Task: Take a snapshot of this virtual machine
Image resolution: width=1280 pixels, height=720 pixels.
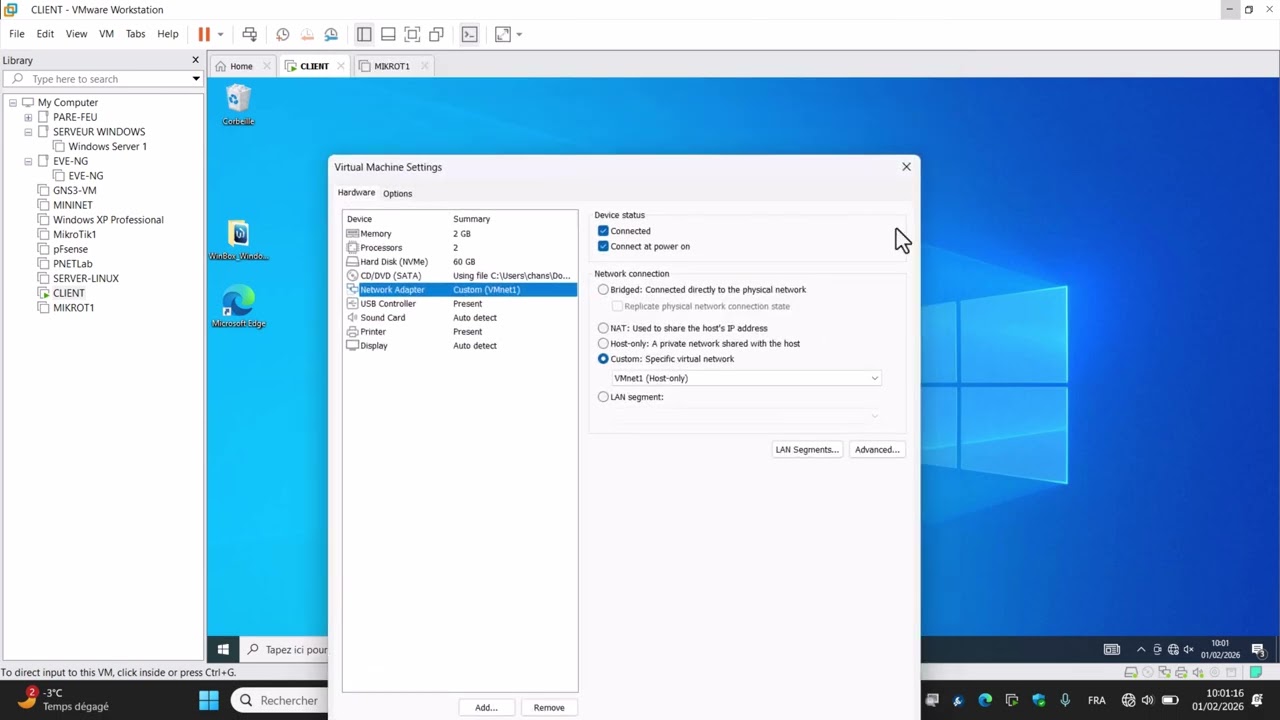Action: (x=283, y=34)
